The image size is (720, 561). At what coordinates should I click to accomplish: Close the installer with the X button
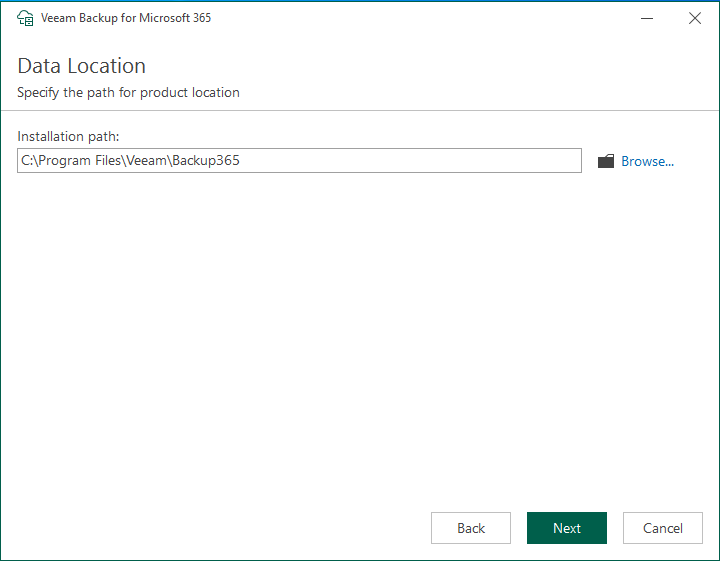695,18
